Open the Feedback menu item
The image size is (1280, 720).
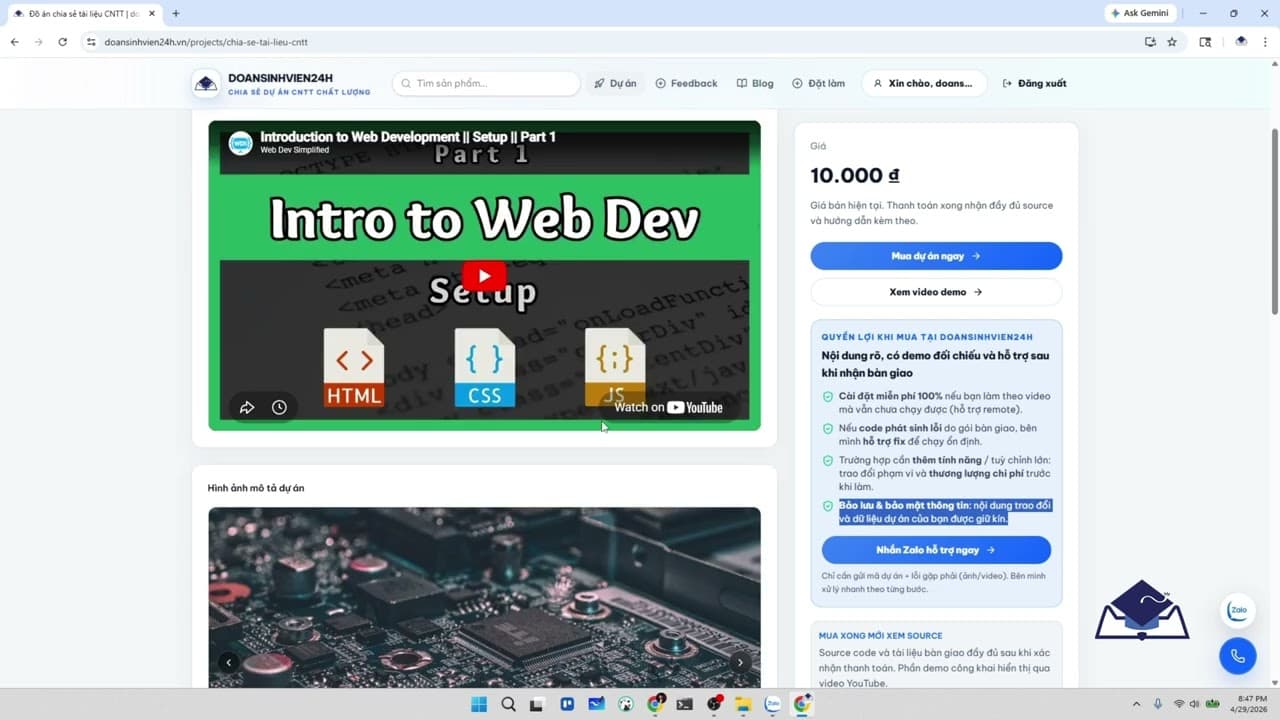686,83
